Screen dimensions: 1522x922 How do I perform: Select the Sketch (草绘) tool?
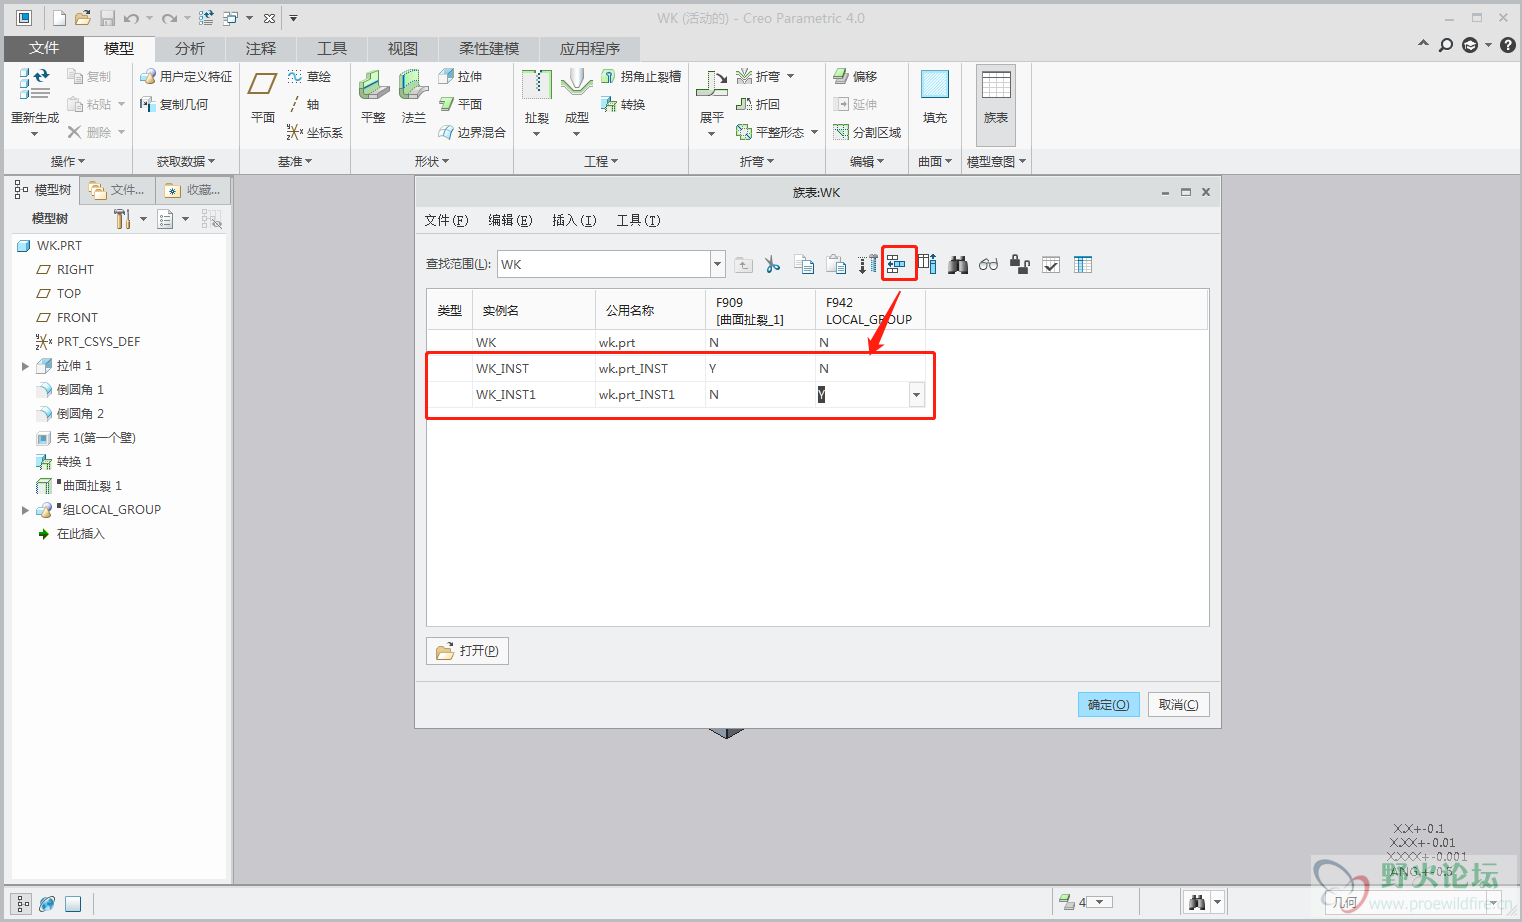click(x=309, y=76)
